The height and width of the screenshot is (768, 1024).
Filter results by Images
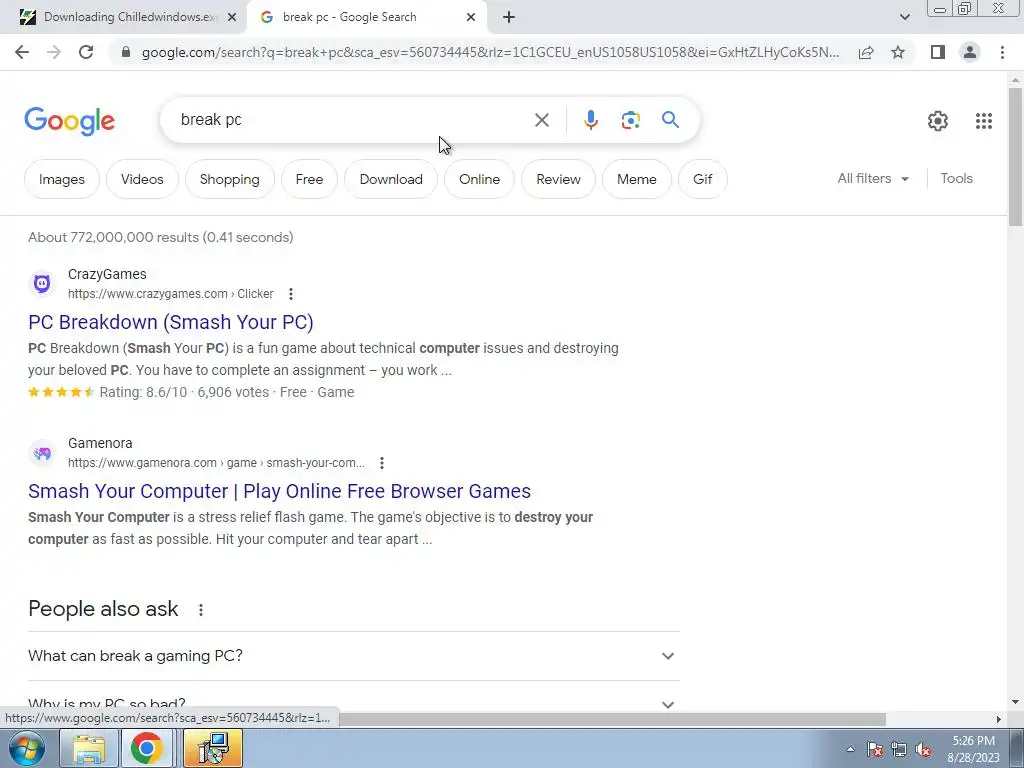coord(61,179)
